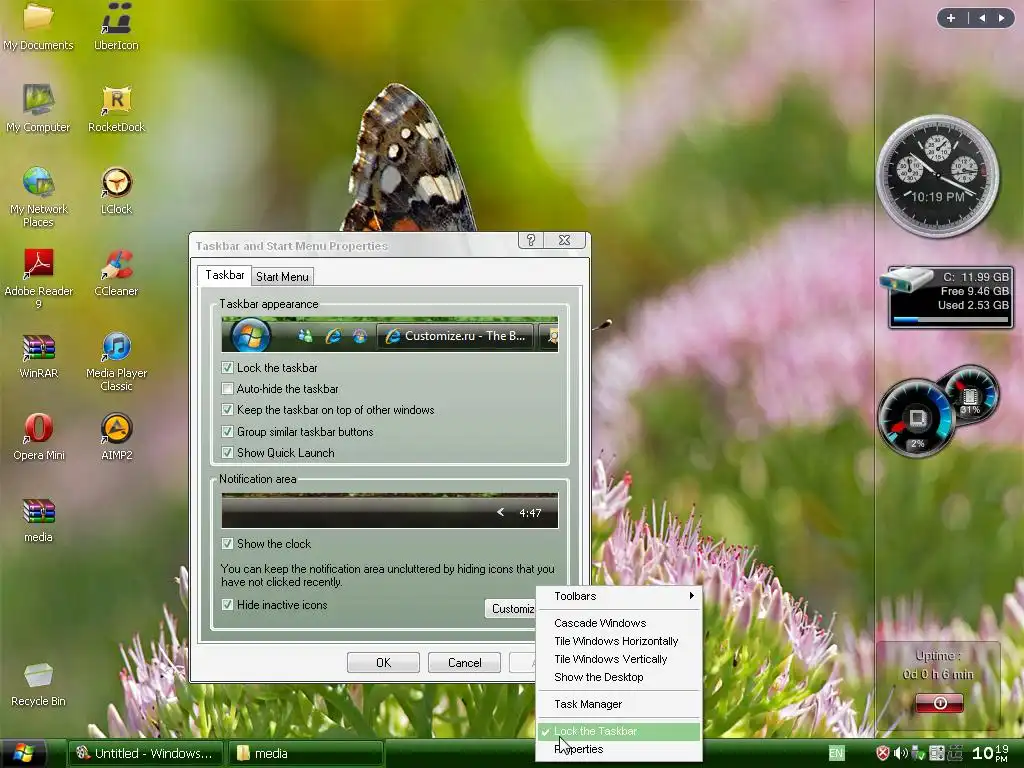The width and height of the screenshot is (1024, 768).
Task: Select the UberIcon desktop shortcut
Action: 116,26
